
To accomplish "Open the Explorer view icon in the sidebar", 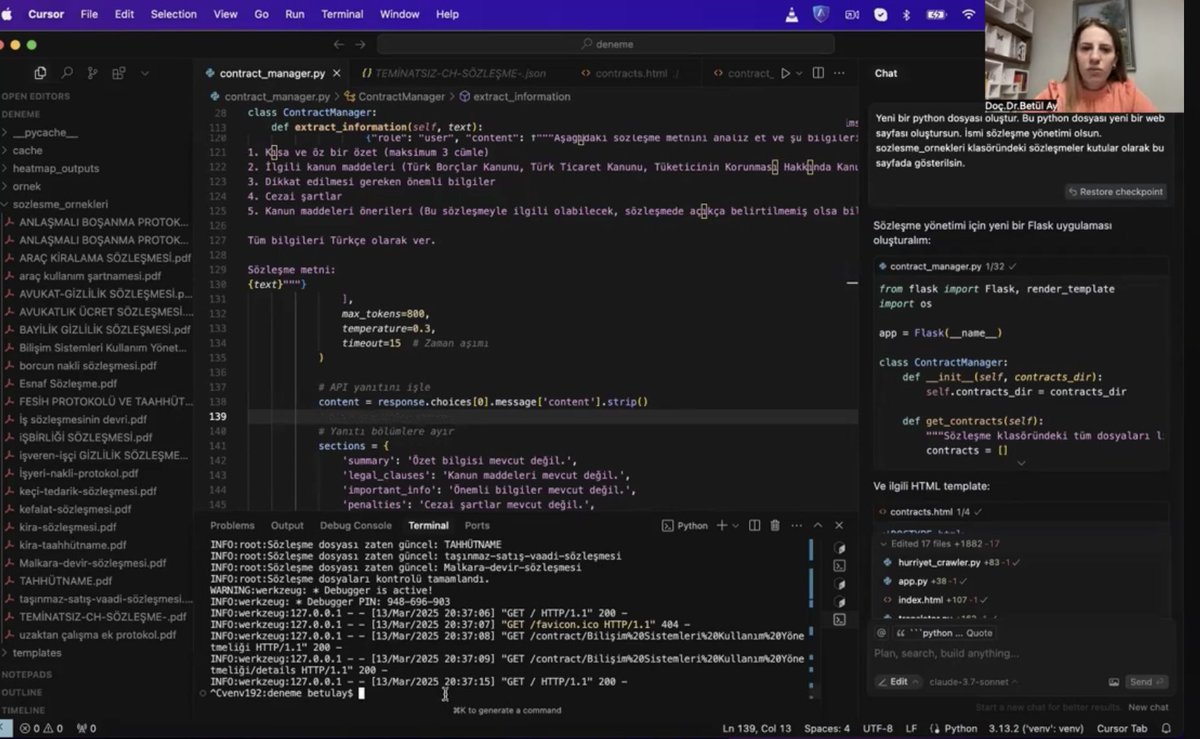I will tap(40, 73).
